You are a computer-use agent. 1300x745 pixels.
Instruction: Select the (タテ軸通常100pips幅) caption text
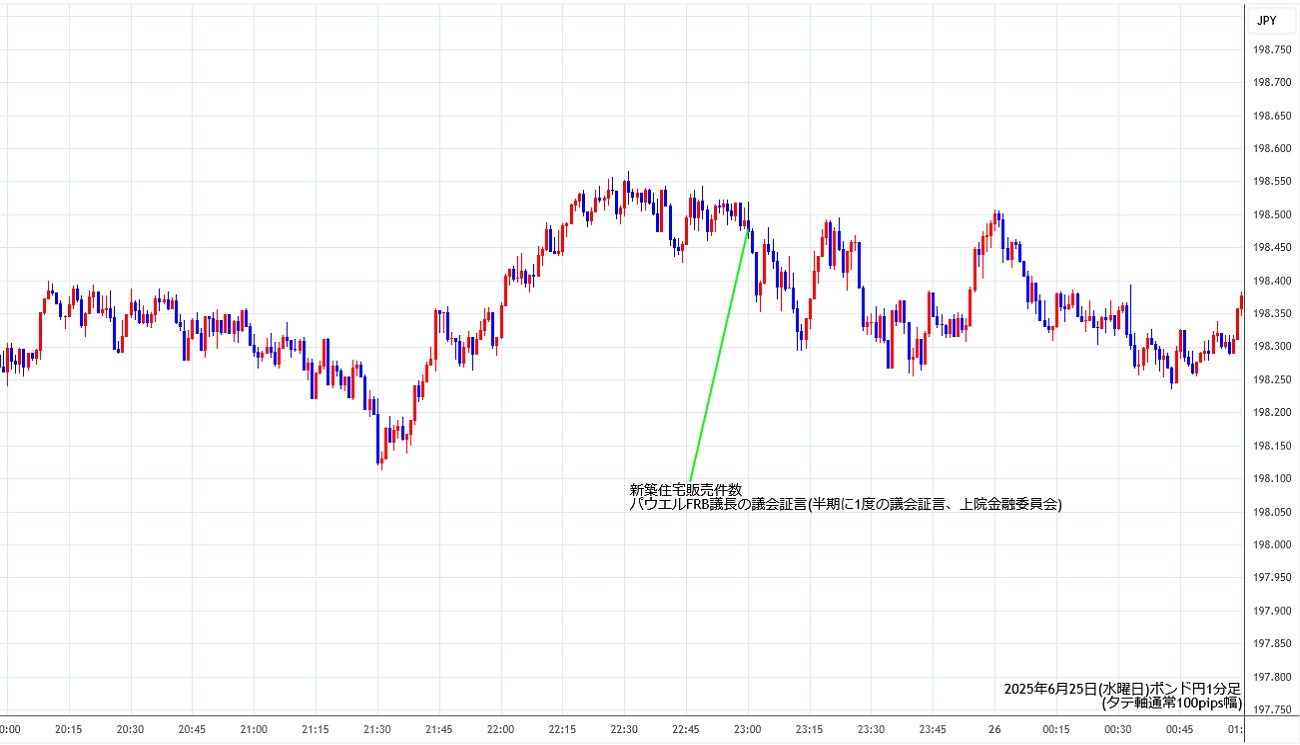click(x=1172, y=703)
